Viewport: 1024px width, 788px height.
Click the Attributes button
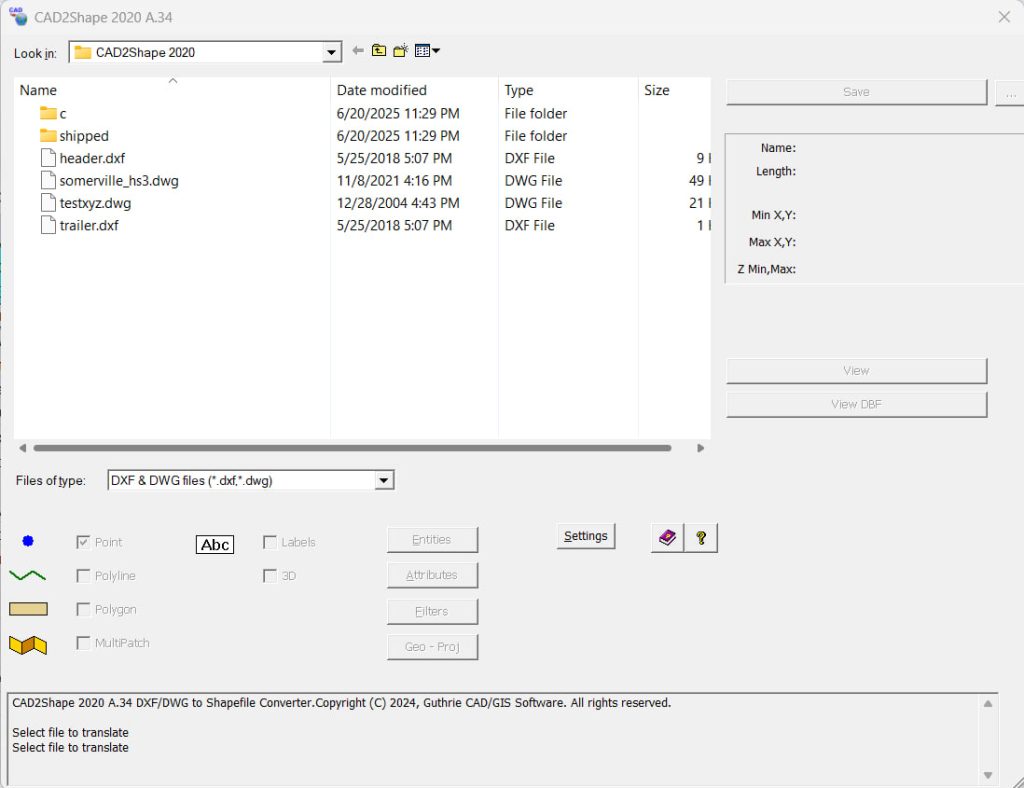432,575
